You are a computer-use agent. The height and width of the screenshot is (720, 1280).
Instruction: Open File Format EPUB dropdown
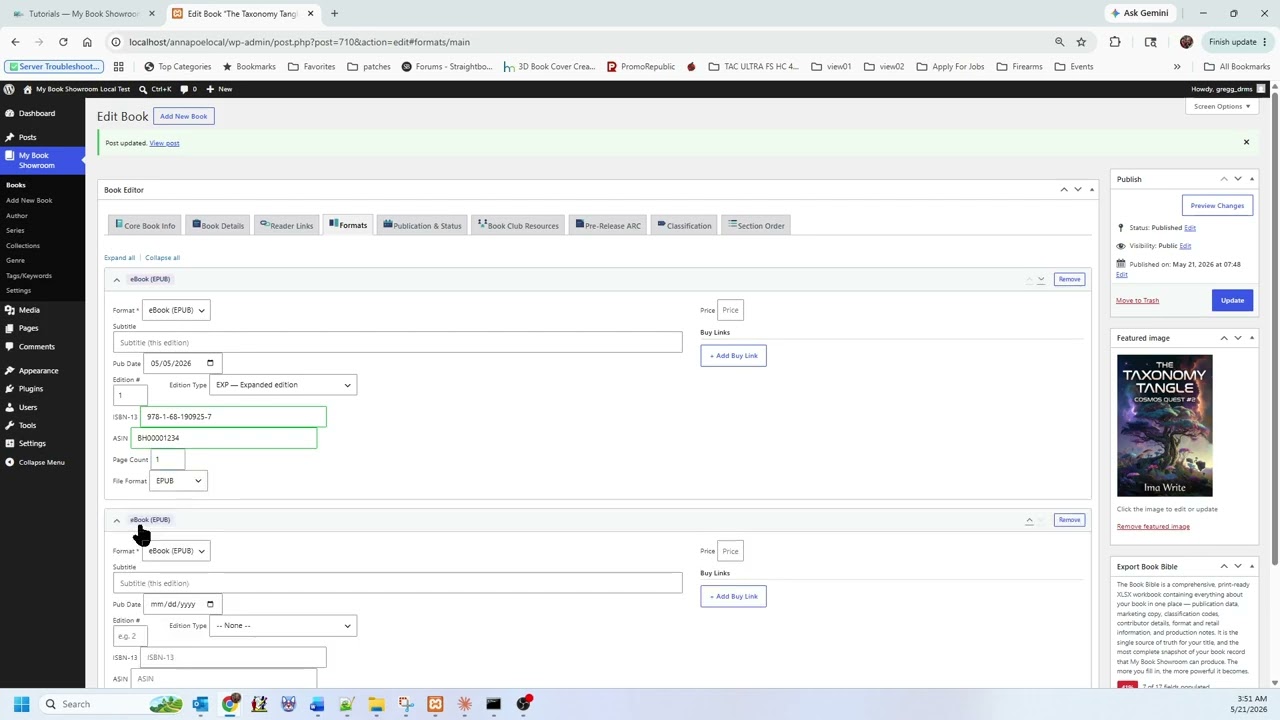(x=178, y=481)
